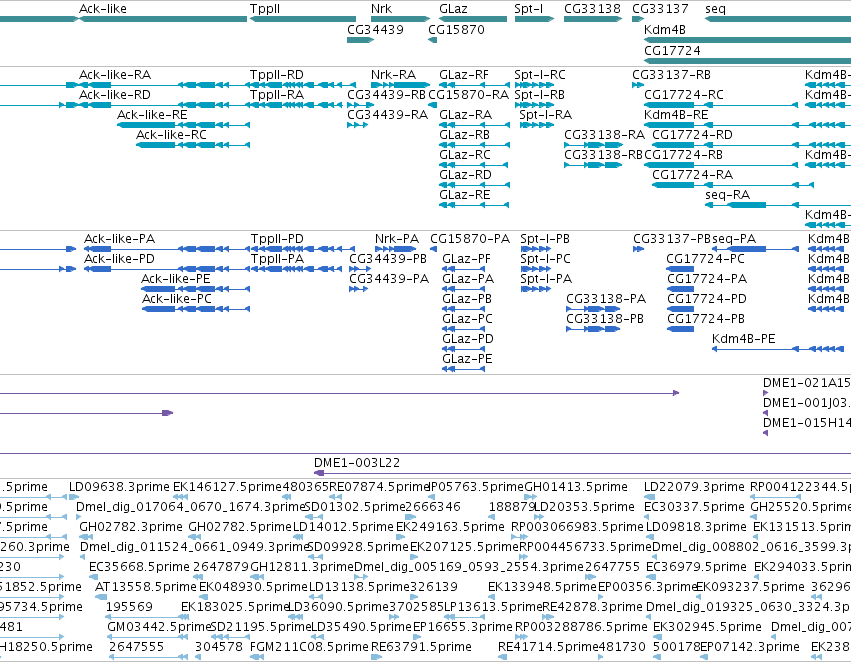Select the Kdm4B-PE protein label
851x662 pixels.
744,339
